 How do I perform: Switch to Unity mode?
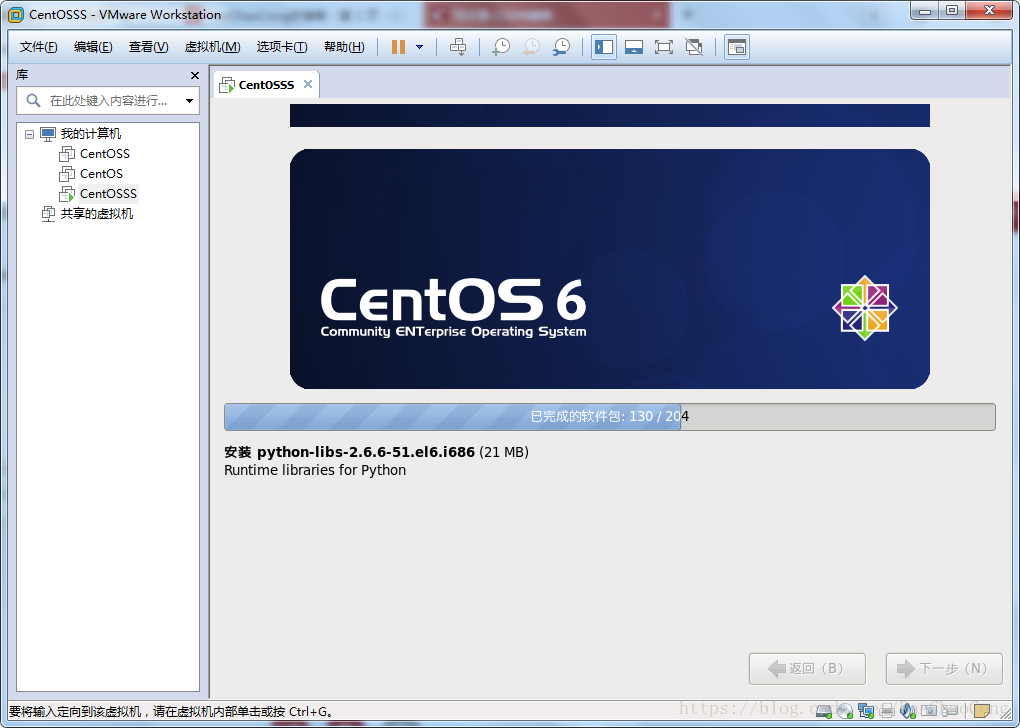[694, 47]
